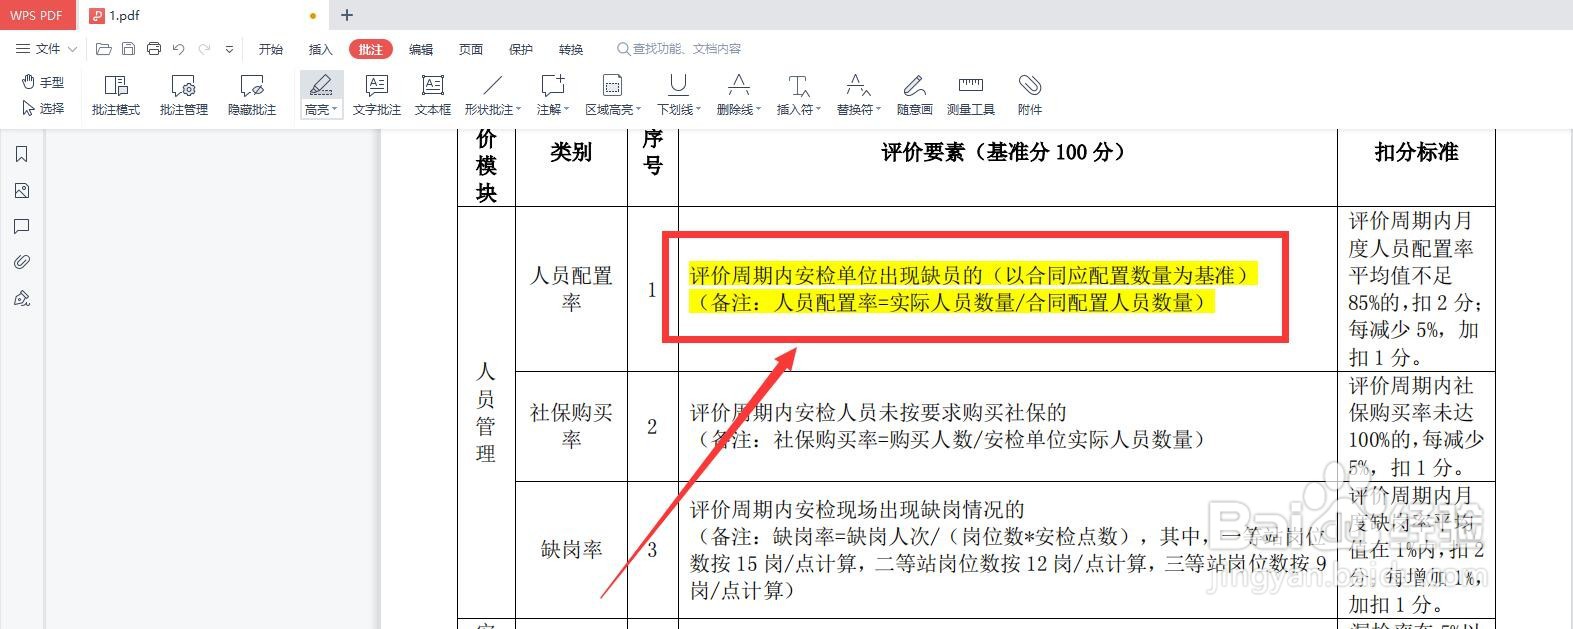1573x629 pixels.
Task: Expand the 下划线 dropdown arrow
Action: click(698, 110)
